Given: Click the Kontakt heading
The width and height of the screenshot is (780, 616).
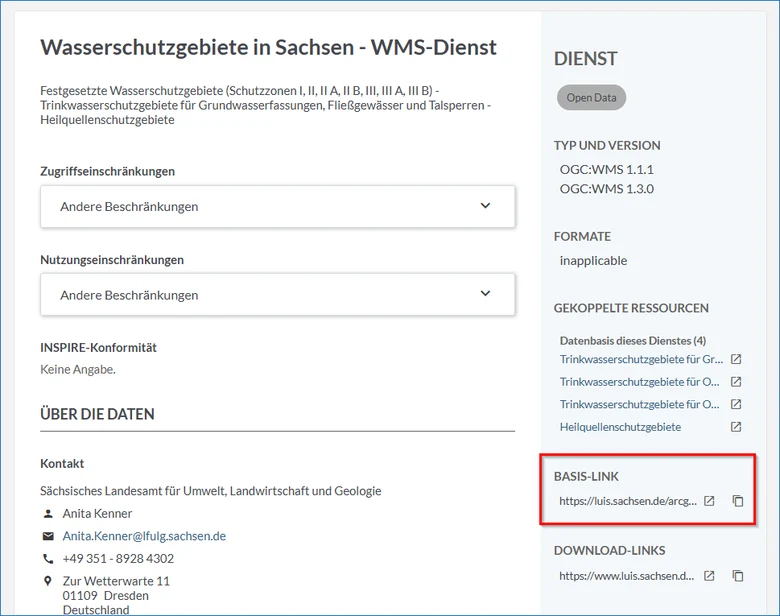Looking at the screenshot, I should [x=62, y=464].
